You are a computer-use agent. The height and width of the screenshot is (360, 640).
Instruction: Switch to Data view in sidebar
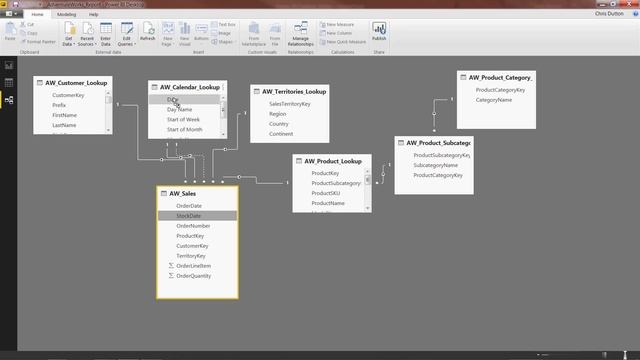click(9, 82)
